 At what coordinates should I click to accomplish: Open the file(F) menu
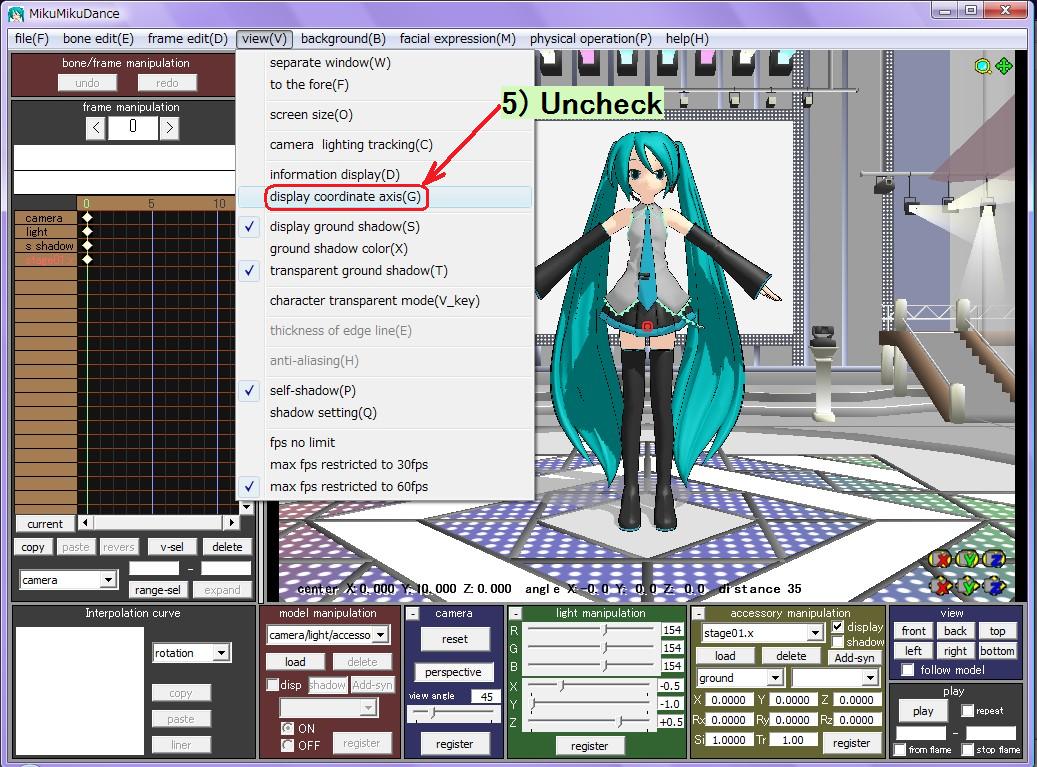tap(32, 38)
